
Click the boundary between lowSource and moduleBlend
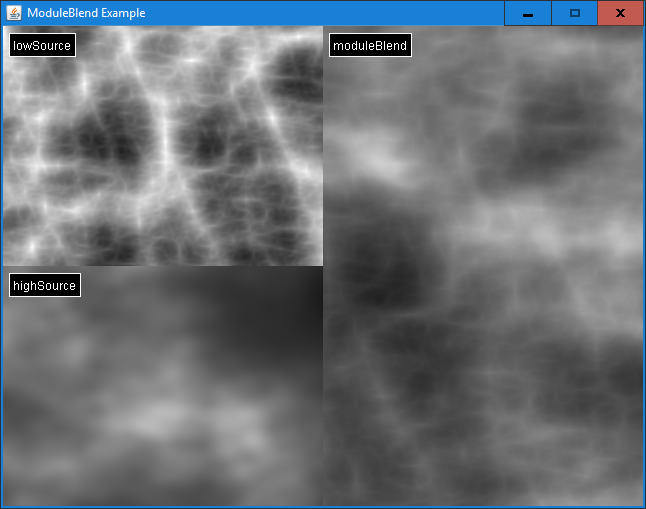pyautogui.click(x=323, y=150)
